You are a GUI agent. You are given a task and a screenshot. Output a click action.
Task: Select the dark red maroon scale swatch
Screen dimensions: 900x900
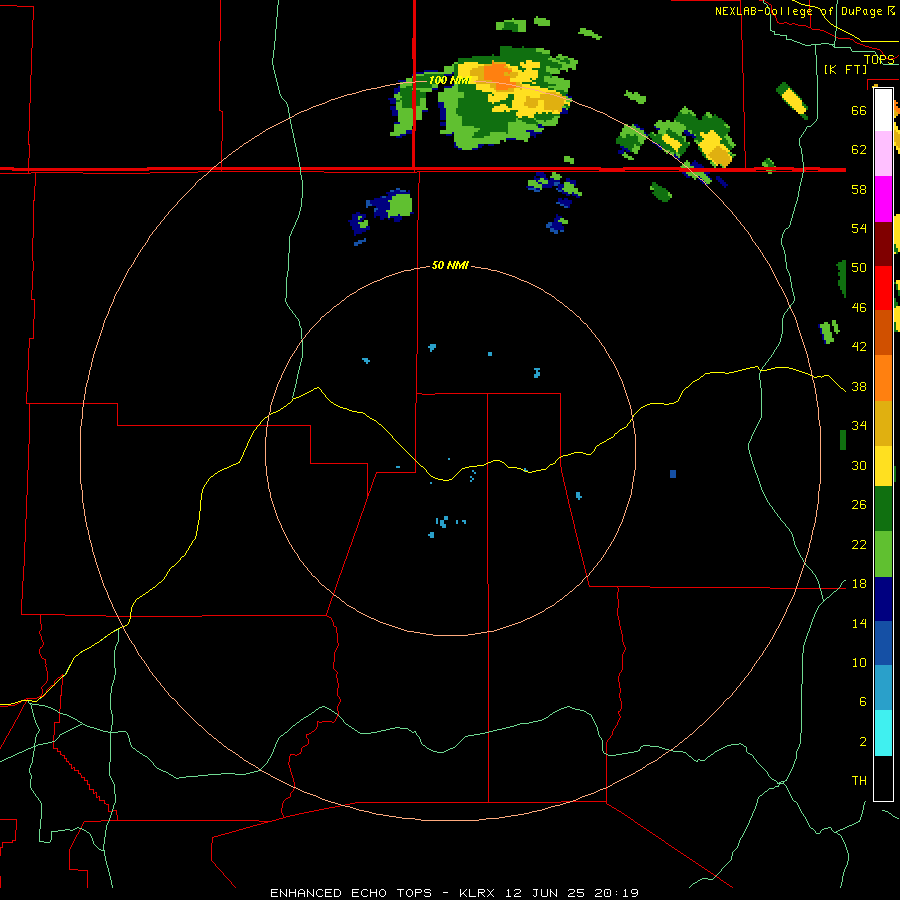click(883, 243)
